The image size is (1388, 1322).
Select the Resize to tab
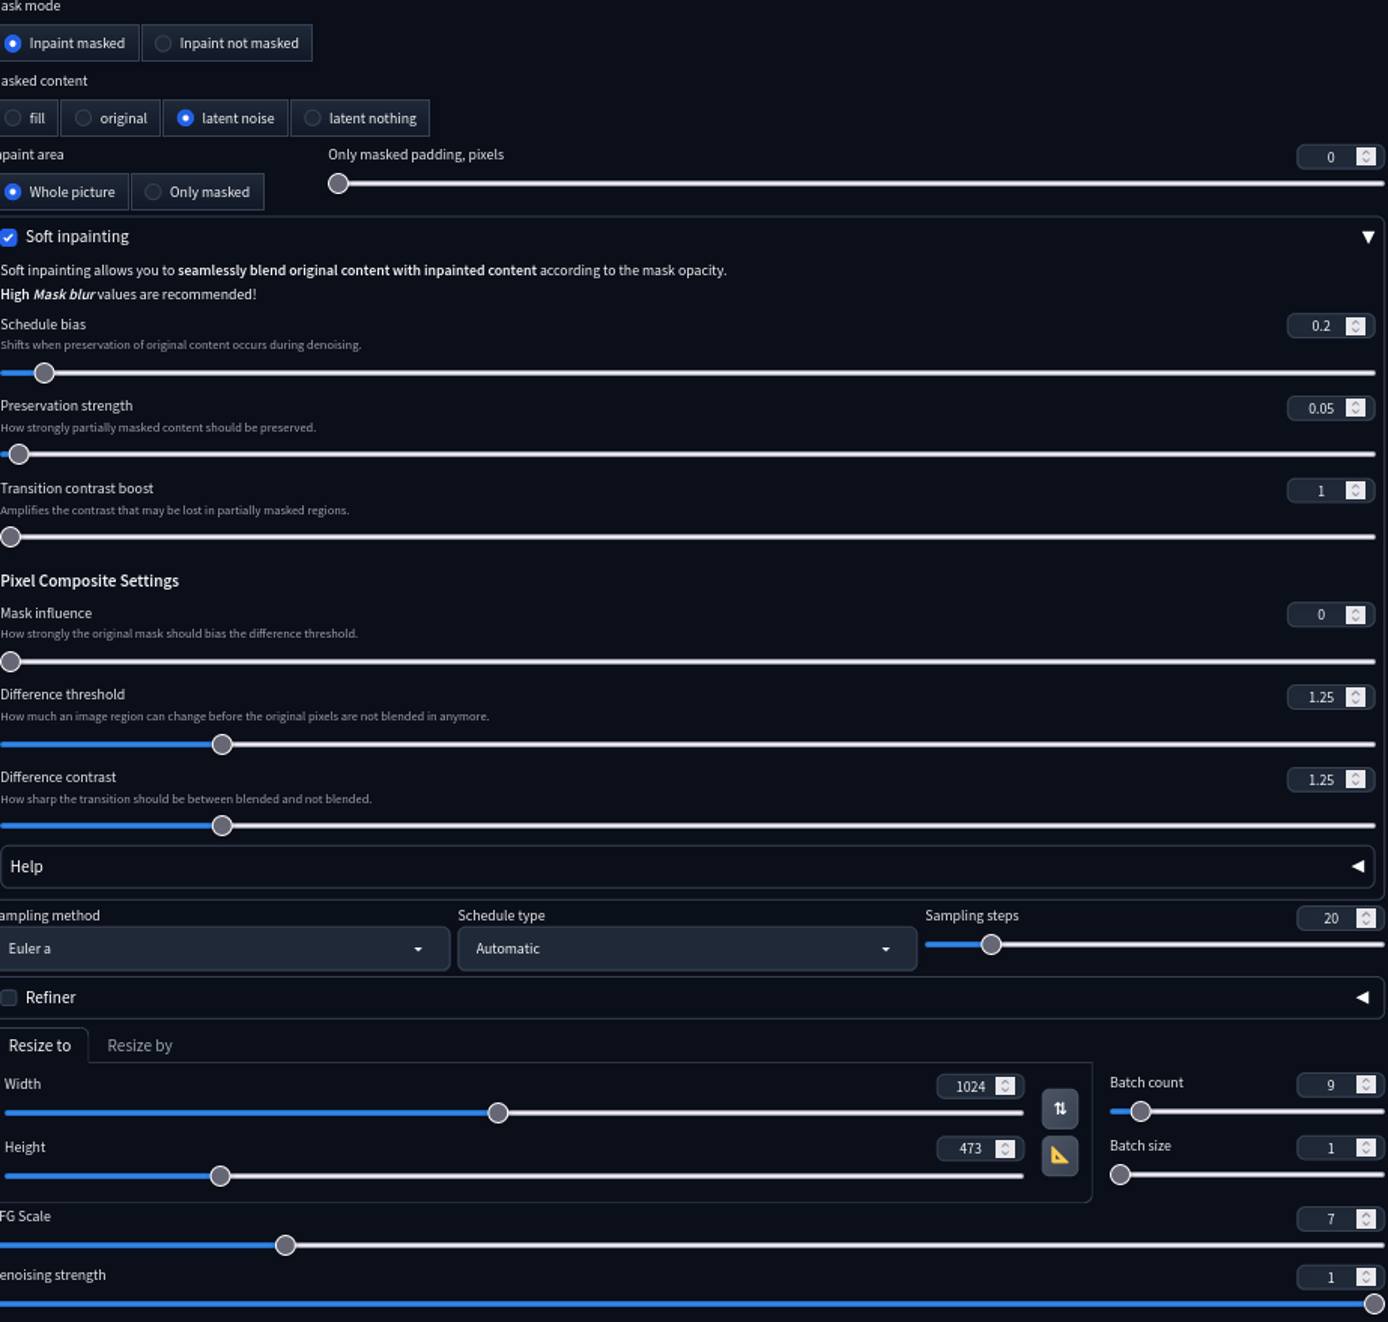40,1045
